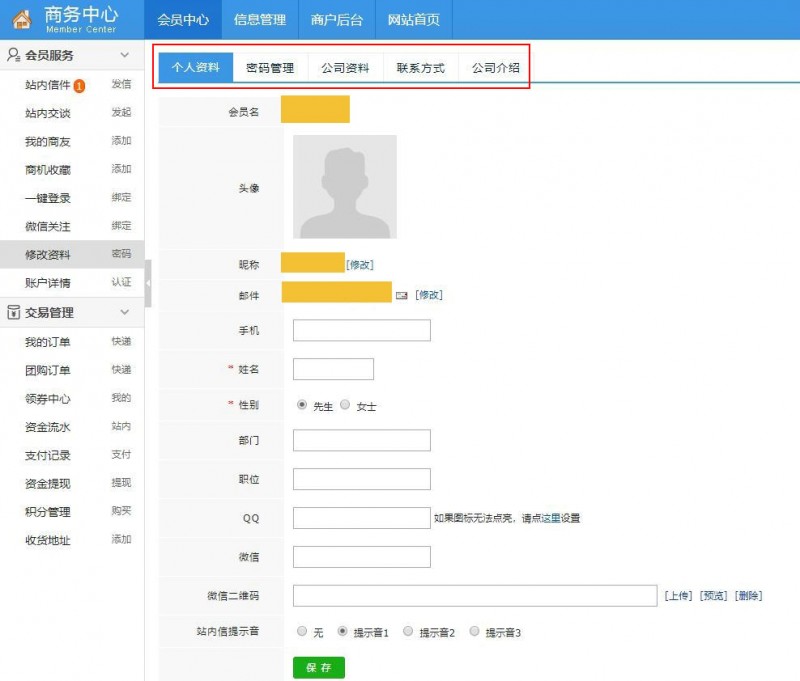The image size is (800, 681).
Task: Click the QQ input field
Action: [362, 518]
